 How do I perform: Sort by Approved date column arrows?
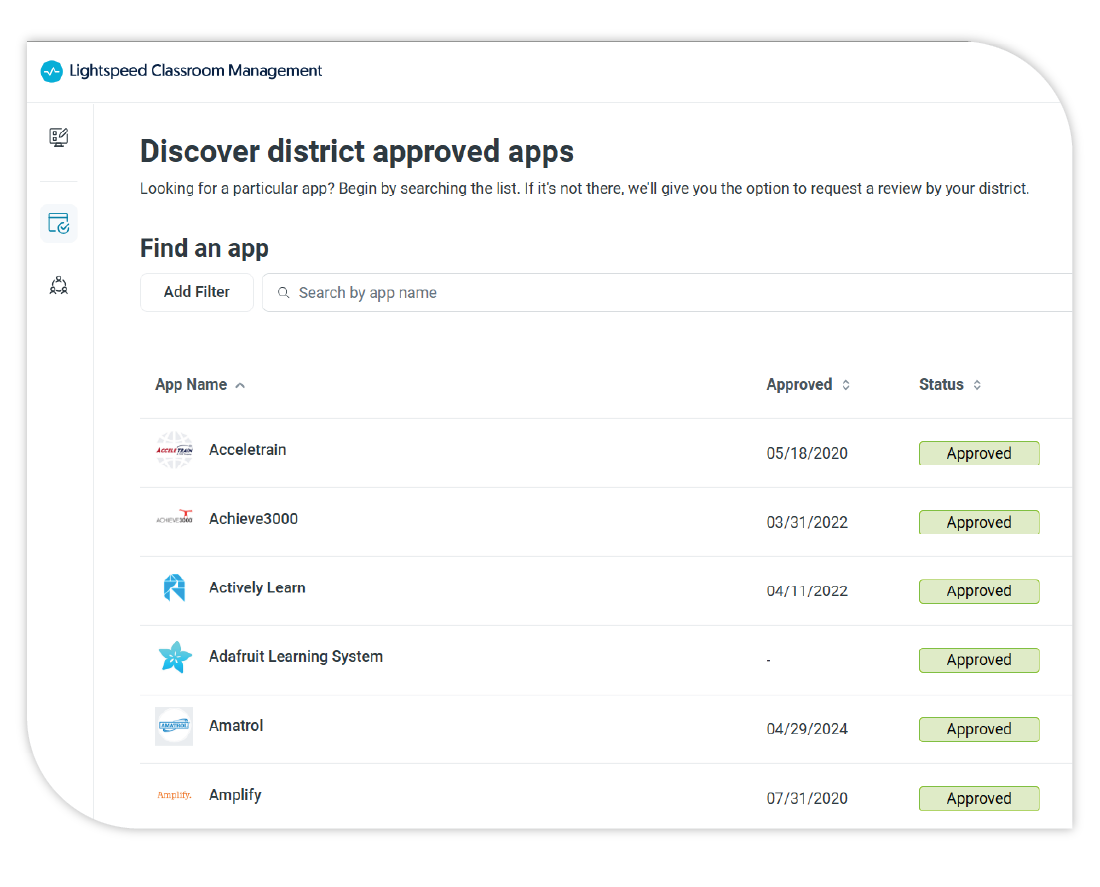coord(846,385)
